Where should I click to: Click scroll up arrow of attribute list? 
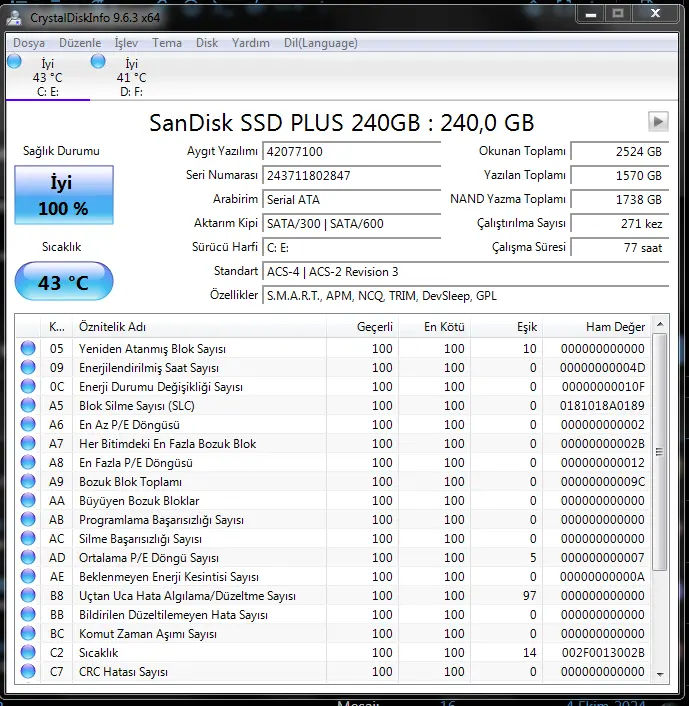pyautogui.click(x=660, y=324)
